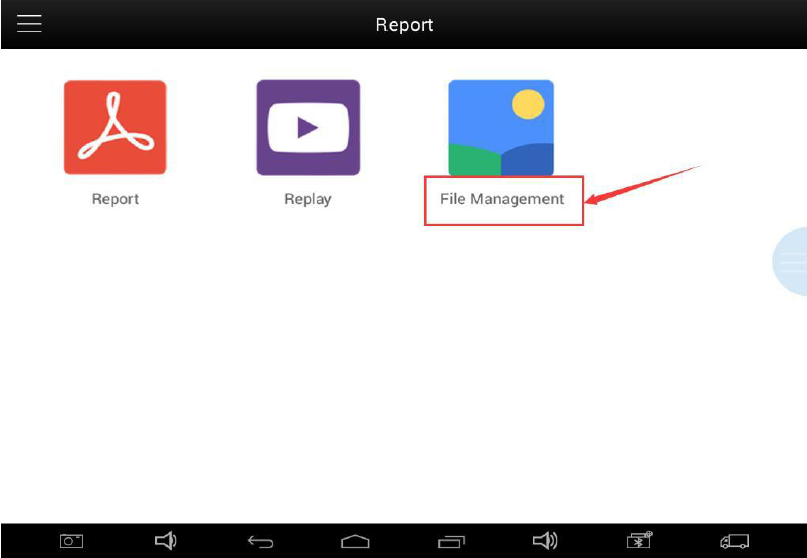This screenshot has height=558, width=807.
Task: Take a screenshot with camera icon
Action: point(72,541)
